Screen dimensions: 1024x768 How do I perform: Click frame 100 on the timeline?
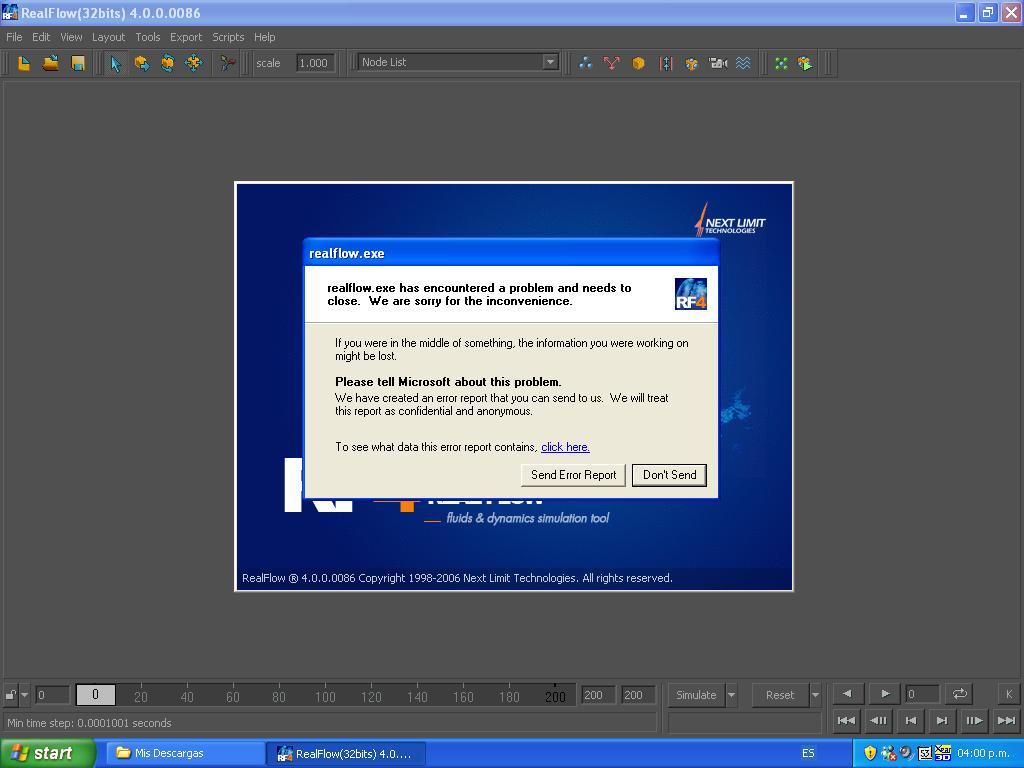(325, 697)
